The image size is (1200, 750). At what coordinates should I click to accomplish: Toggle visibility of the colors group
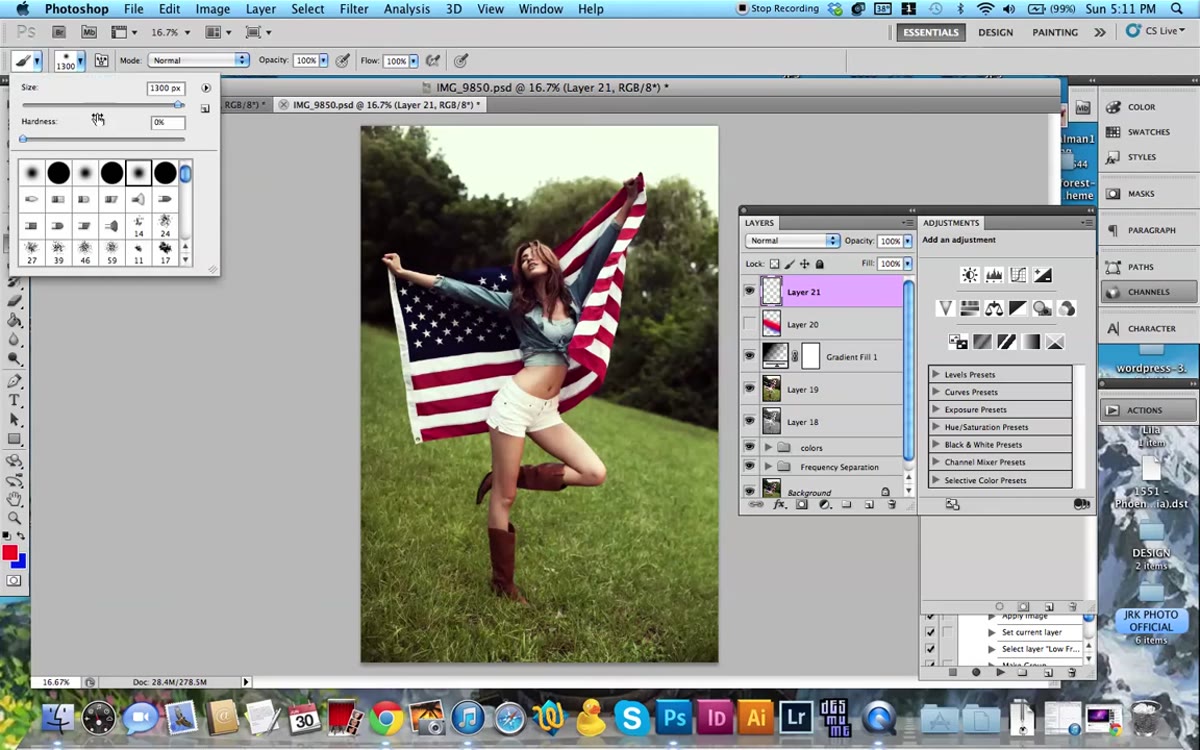coord(749,447)
